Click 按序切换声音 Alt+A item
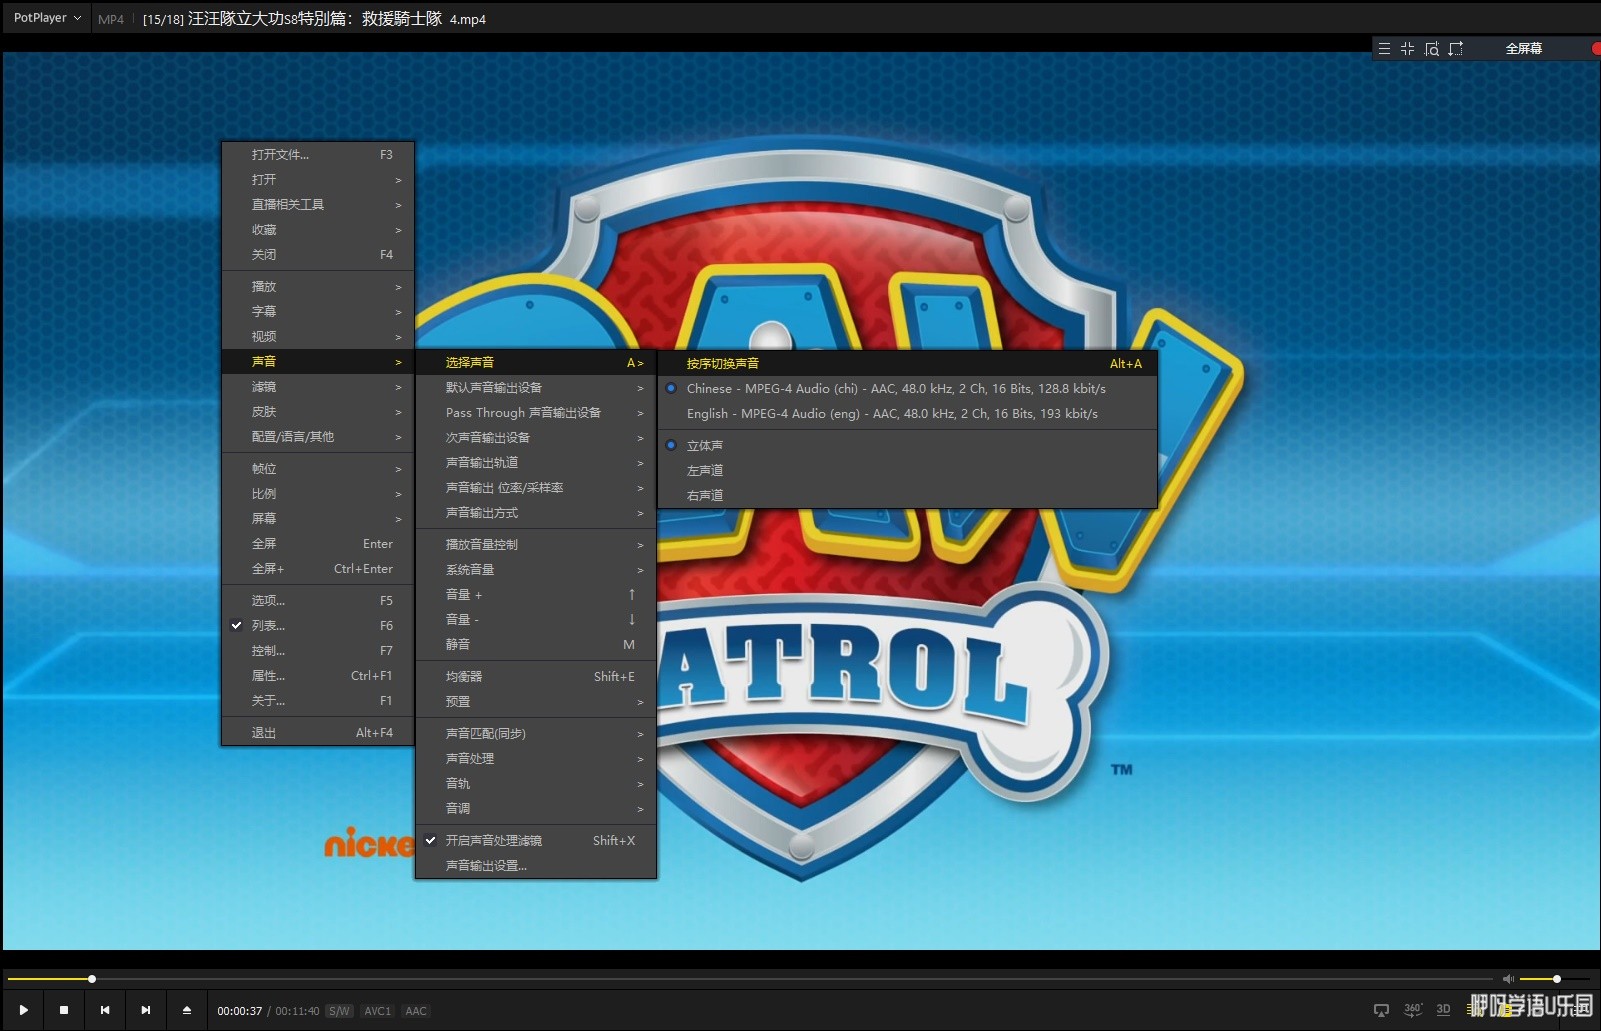Viewport: 1601px width, 1031px height. (x=907, y=363)
